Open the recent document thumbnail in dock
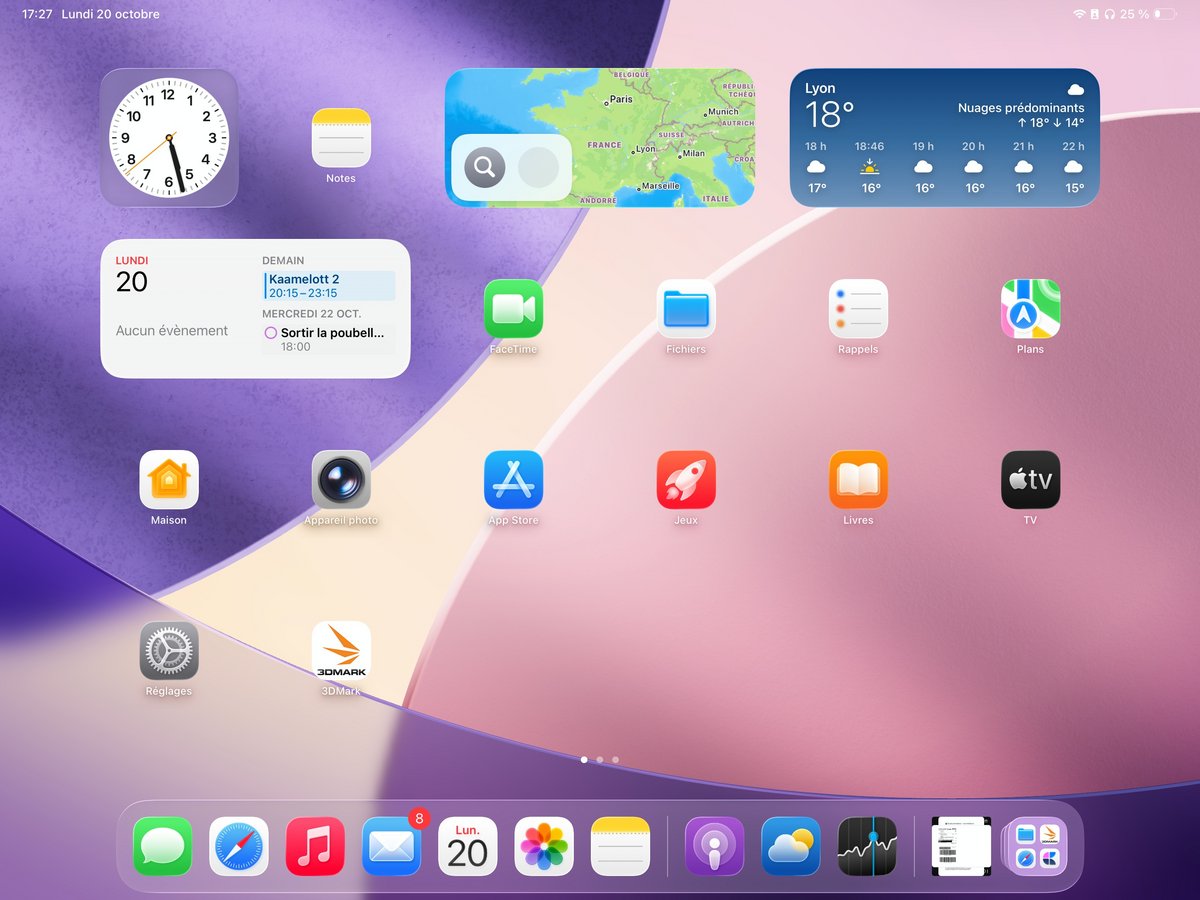 pyautogui.click(x=960, y=846)
